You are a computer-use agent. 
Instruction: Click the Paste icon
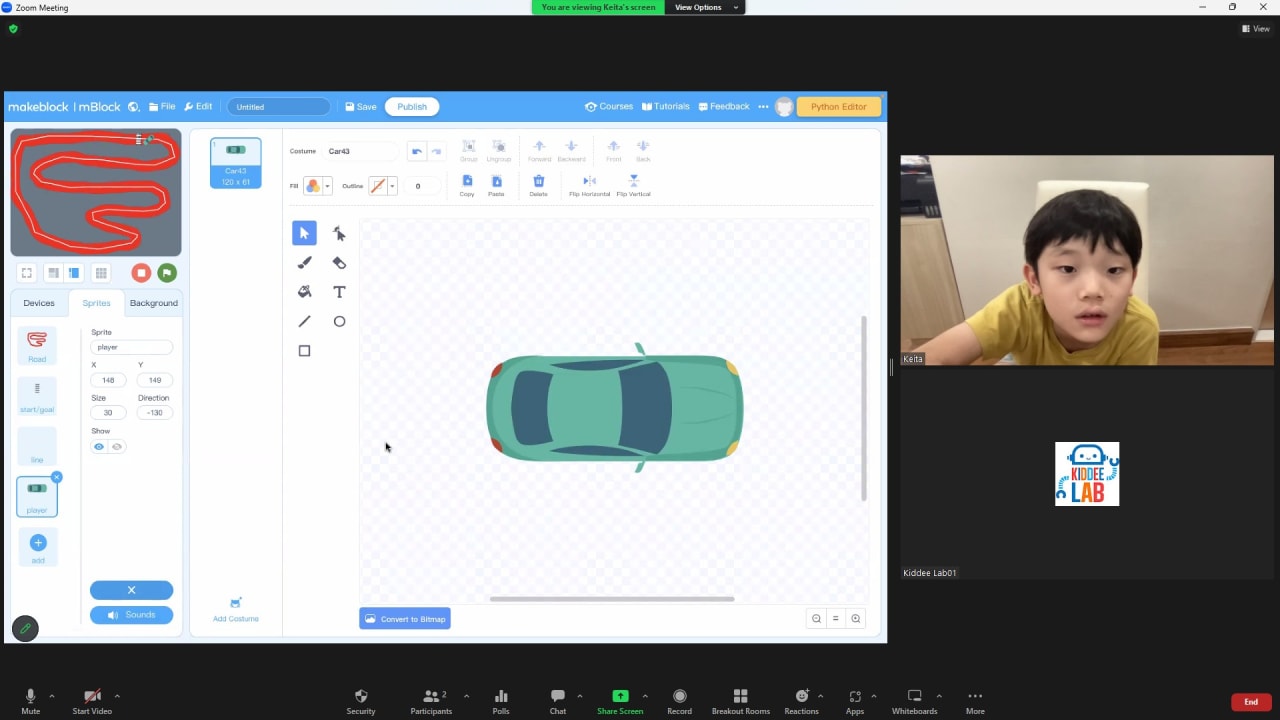point(496,185)
